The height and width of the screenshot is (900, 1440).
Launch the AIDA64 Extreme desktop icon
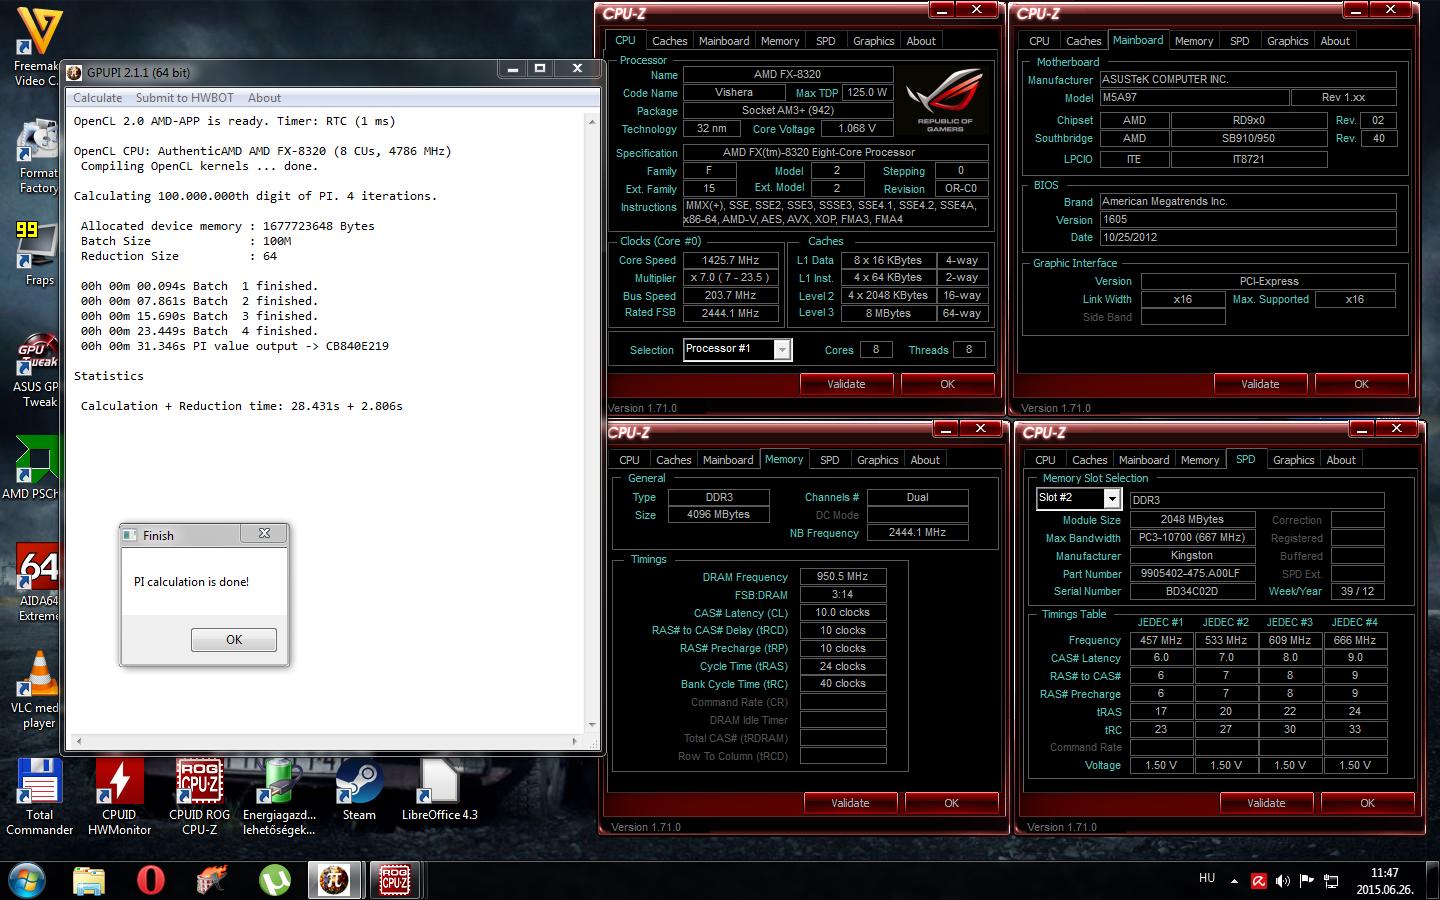coord(38,583)
